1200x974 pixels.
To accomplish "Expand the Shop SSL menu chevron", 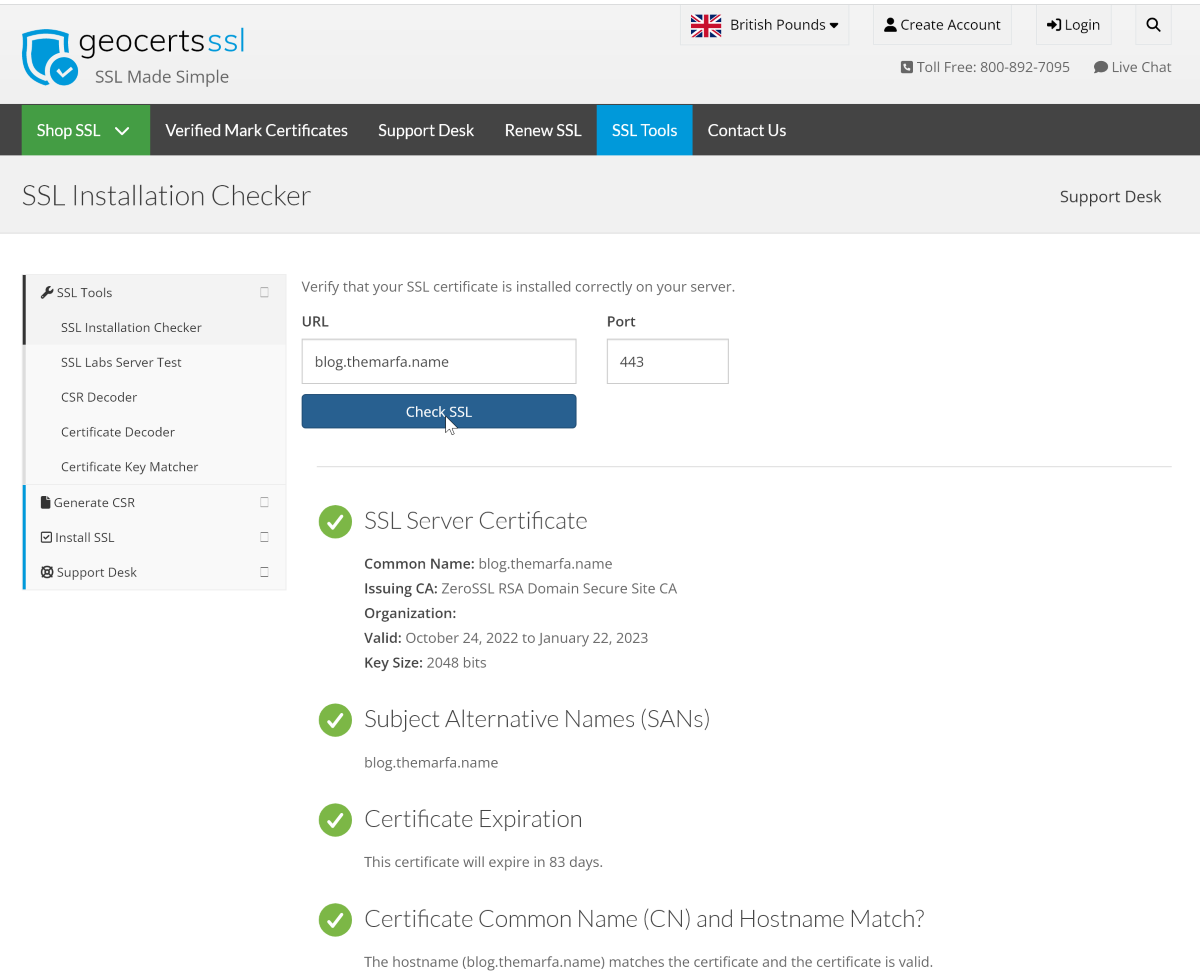I will [x=122, y=130].
